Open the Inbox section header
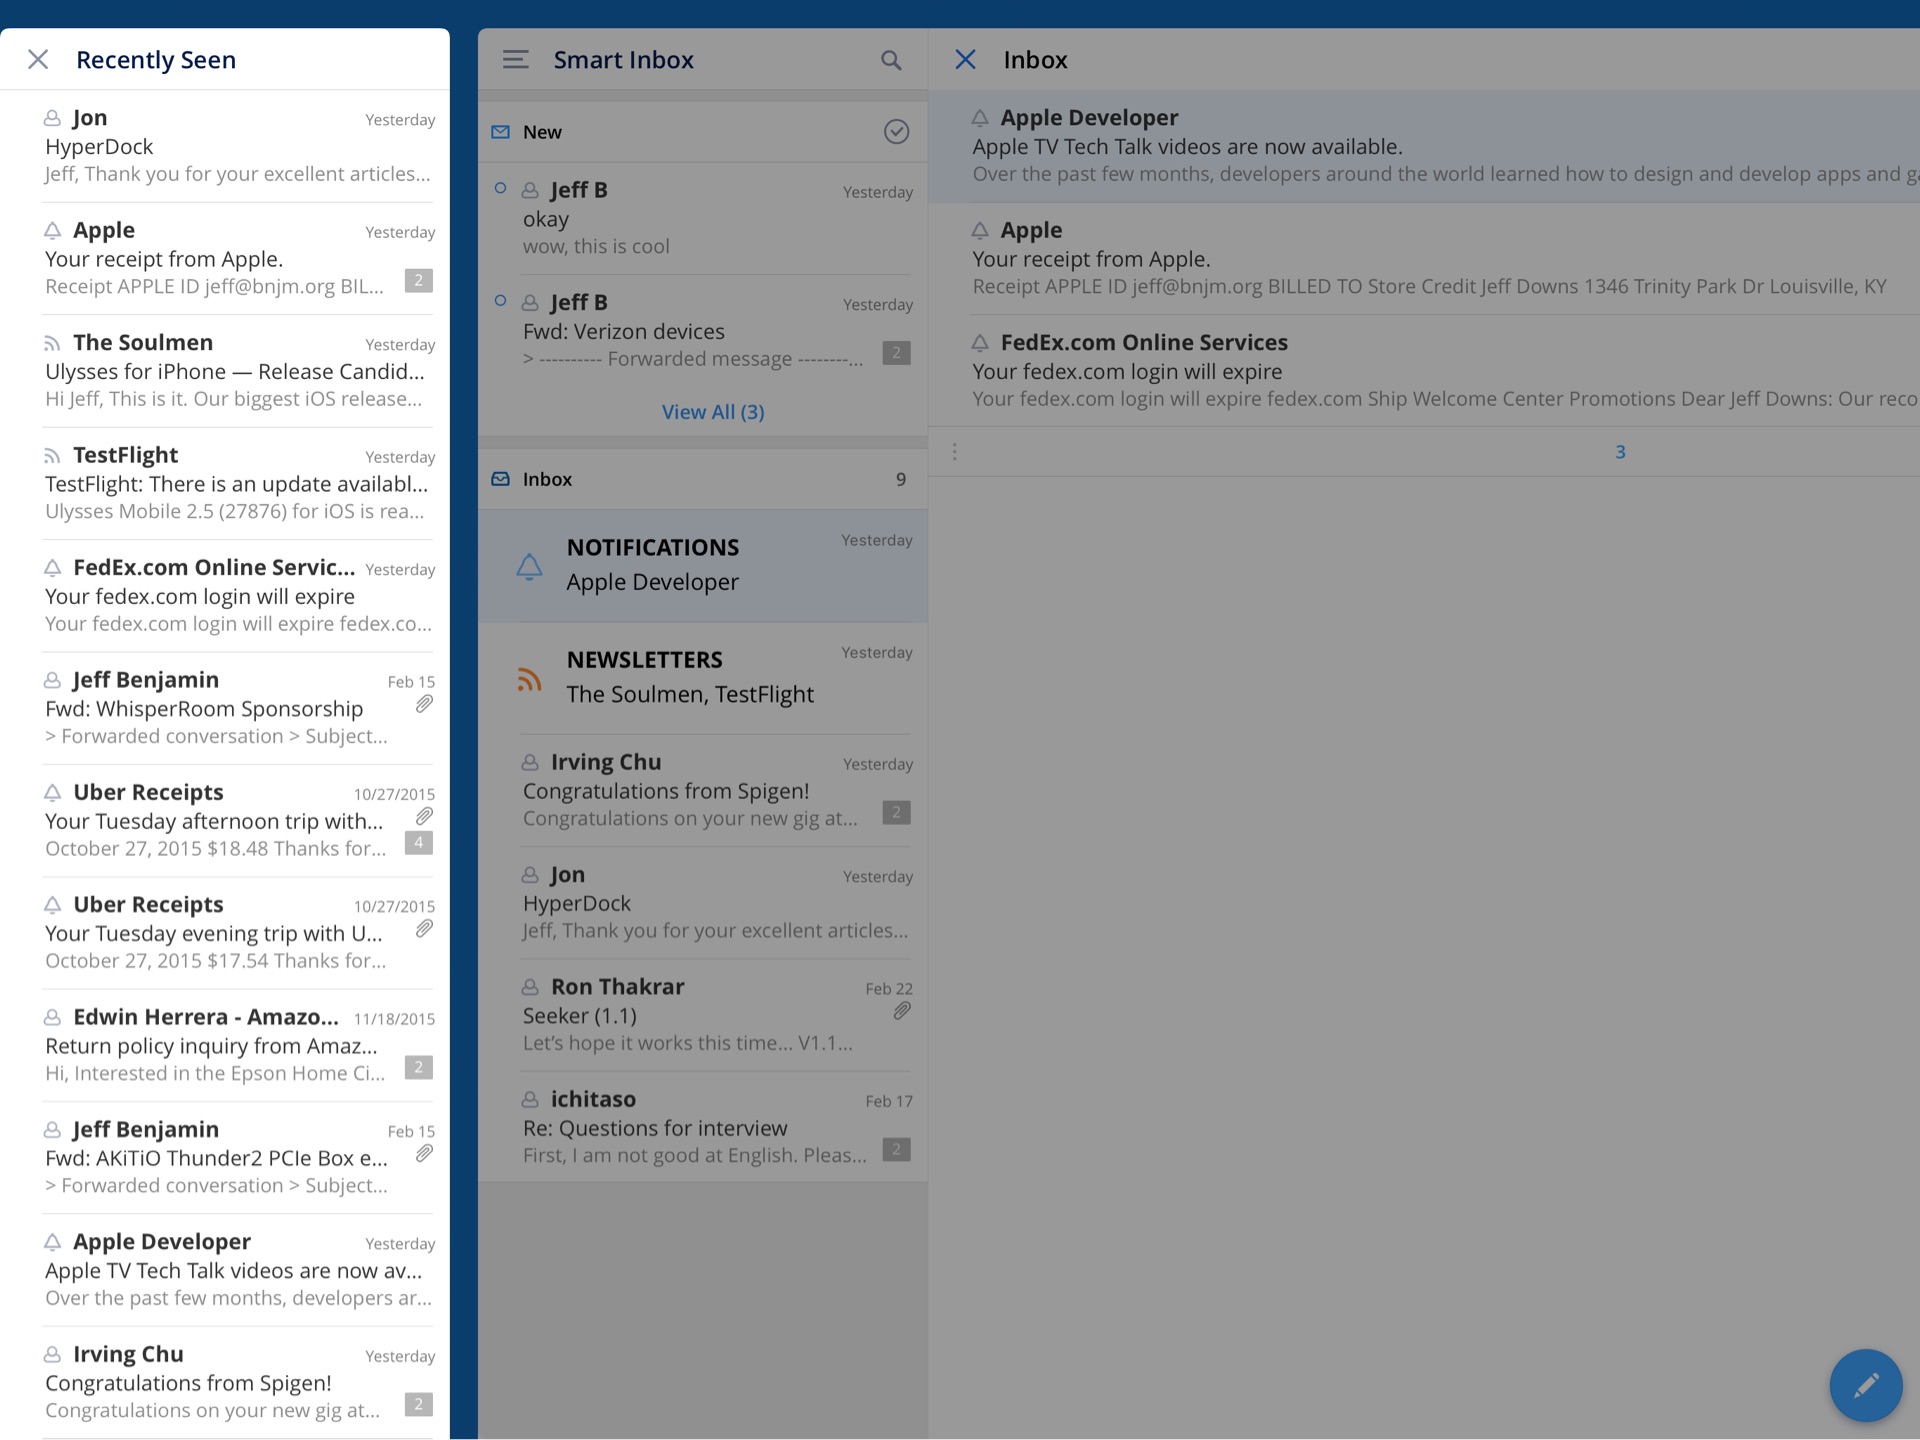Image resolution: width=1920 pixels, height=1440 pixels. tap(548, 479)
